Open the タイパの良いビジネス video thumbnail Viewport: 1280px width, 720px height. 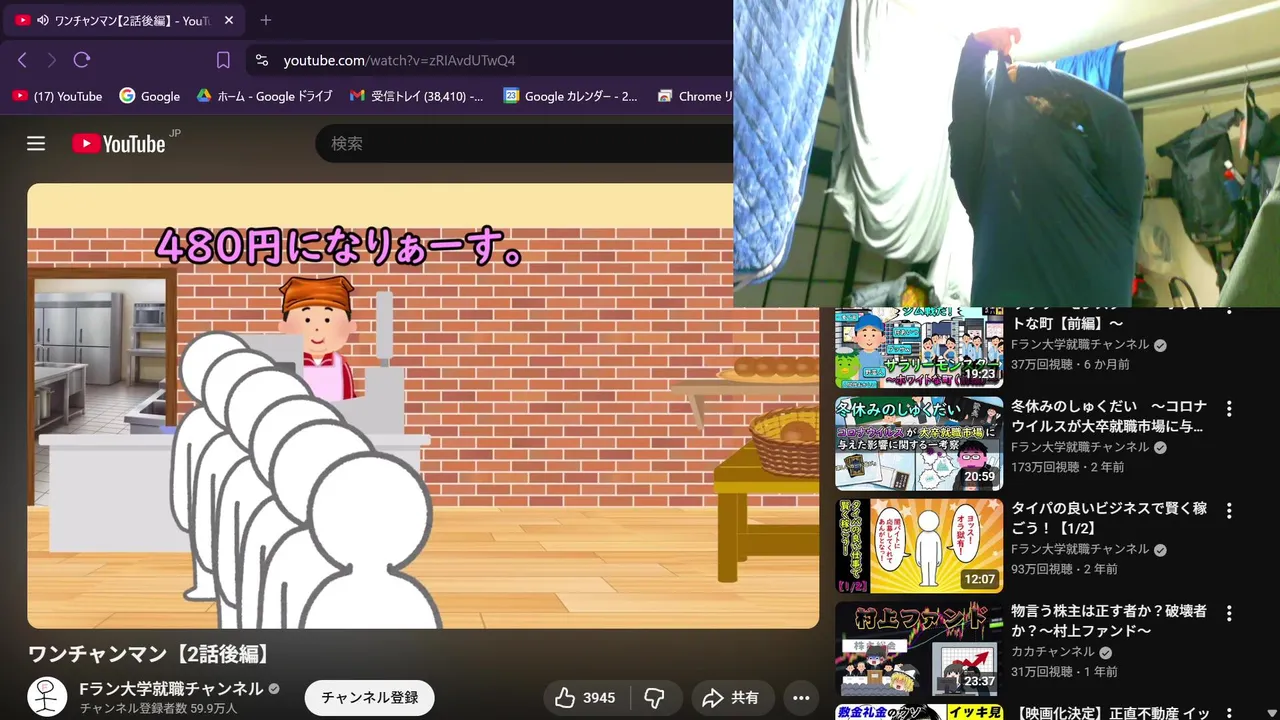(x=919, y=546)
